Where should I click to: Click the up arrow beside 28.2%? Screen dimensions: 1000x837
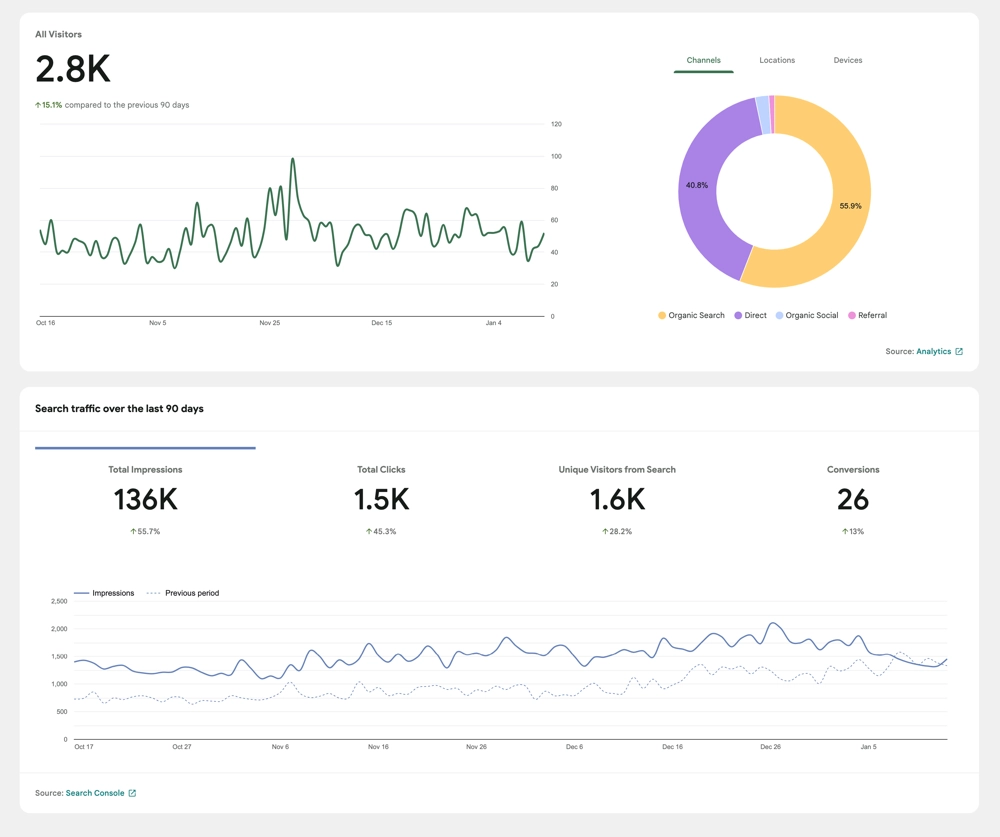[x=605, y=532]
